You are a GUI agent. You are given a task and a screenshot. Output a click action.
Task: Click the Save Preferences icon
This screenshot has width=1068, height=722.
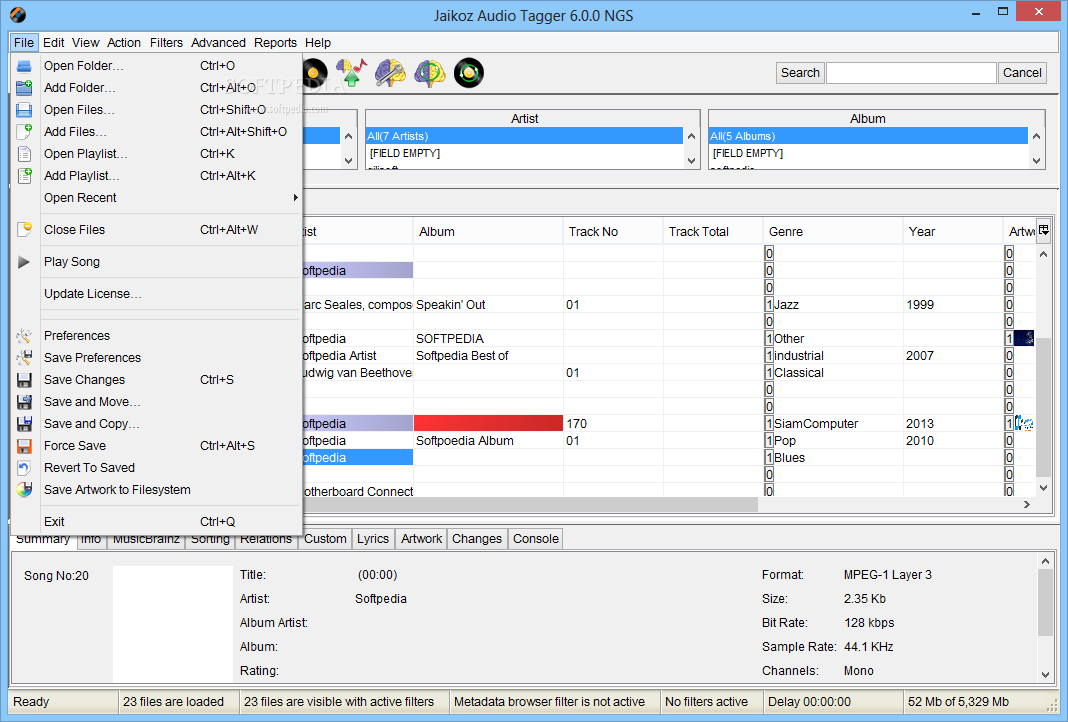point(24,358)
